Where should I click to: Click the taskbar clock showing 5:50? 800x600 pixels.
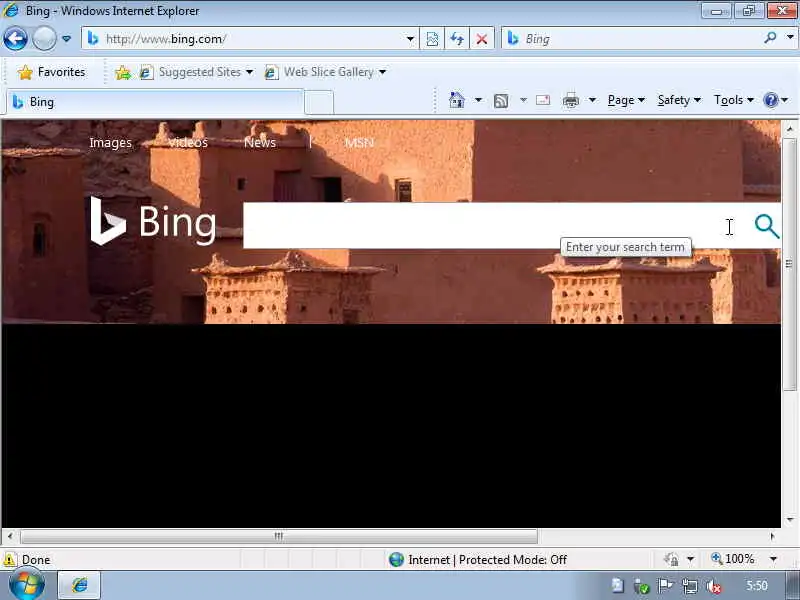tap(756, 585)
